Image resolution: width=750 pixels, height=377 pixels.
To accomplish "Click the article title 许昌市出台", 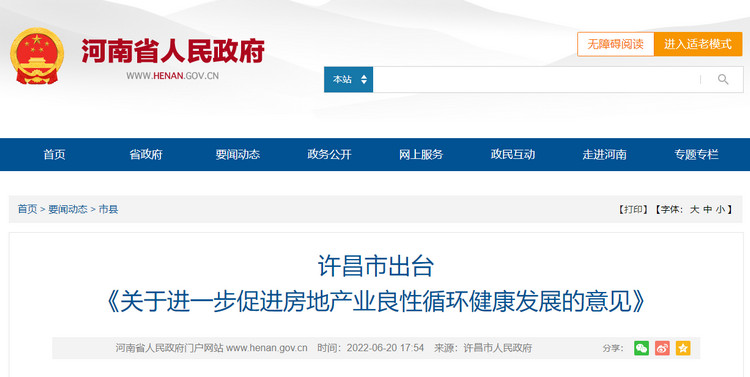I will tap(375, 266).
